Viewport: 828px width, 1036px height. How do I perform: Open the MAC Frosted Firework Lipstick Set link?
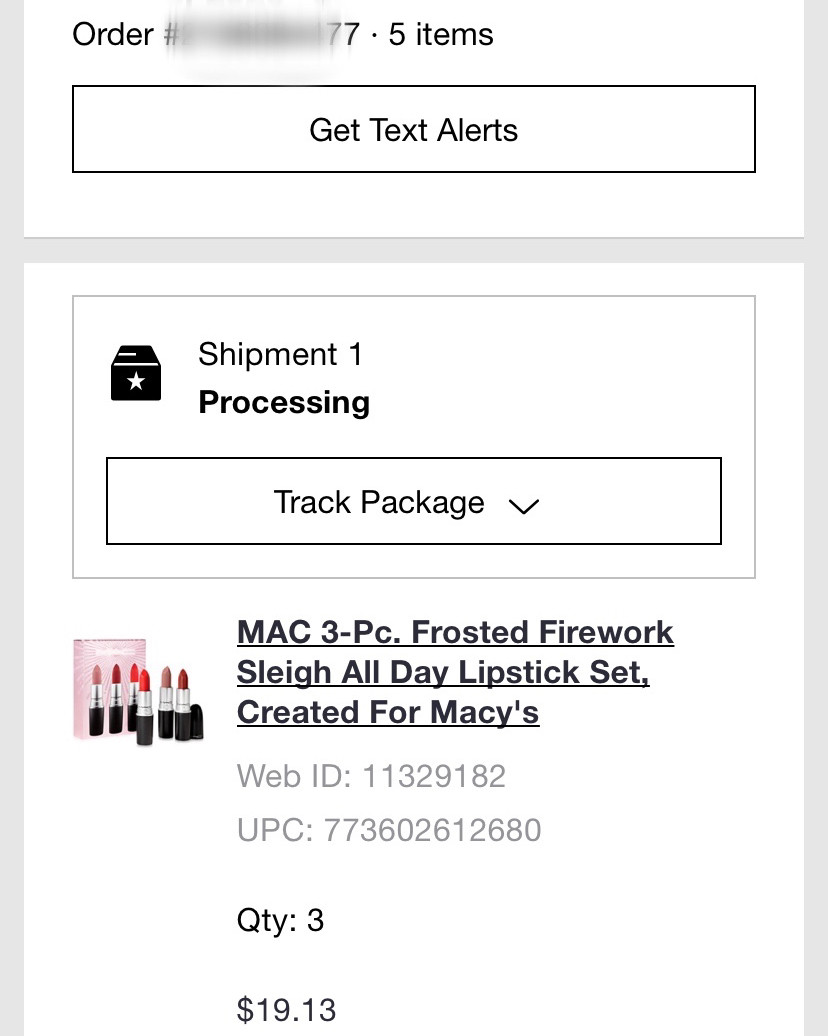click(455, 633)
